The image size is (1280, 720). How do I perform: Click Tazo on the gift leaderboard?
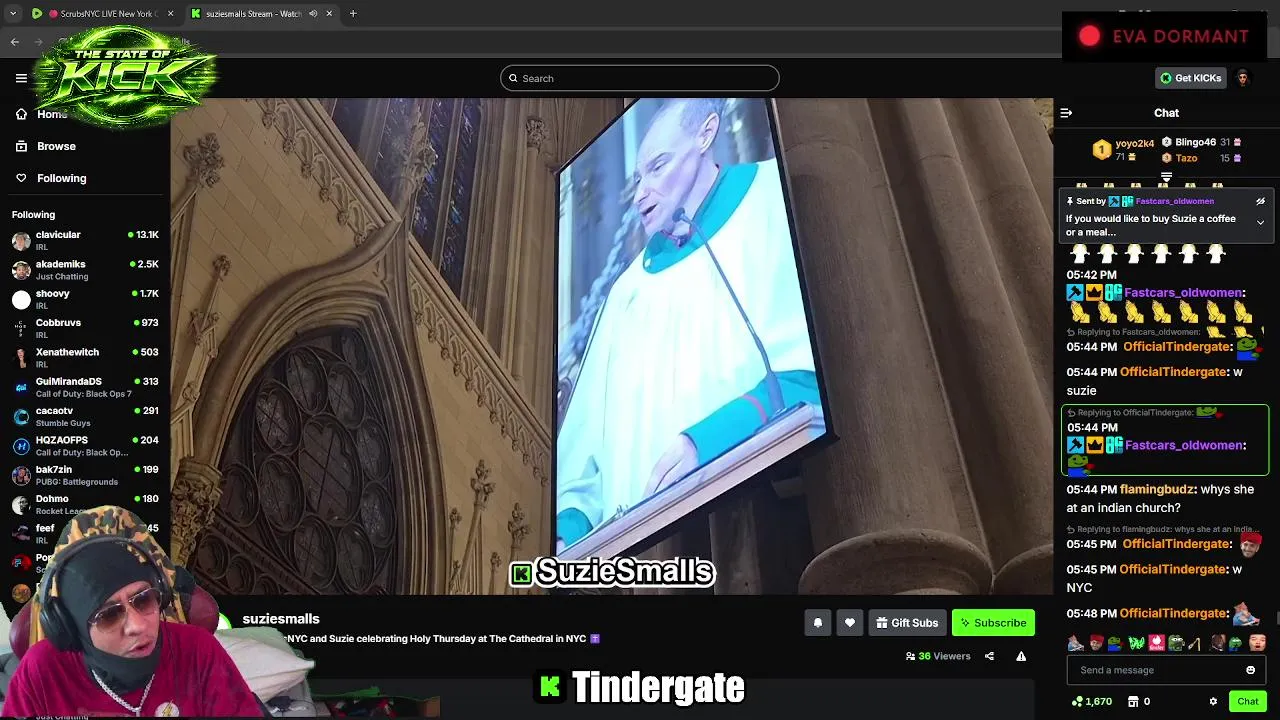(1186, 158)
